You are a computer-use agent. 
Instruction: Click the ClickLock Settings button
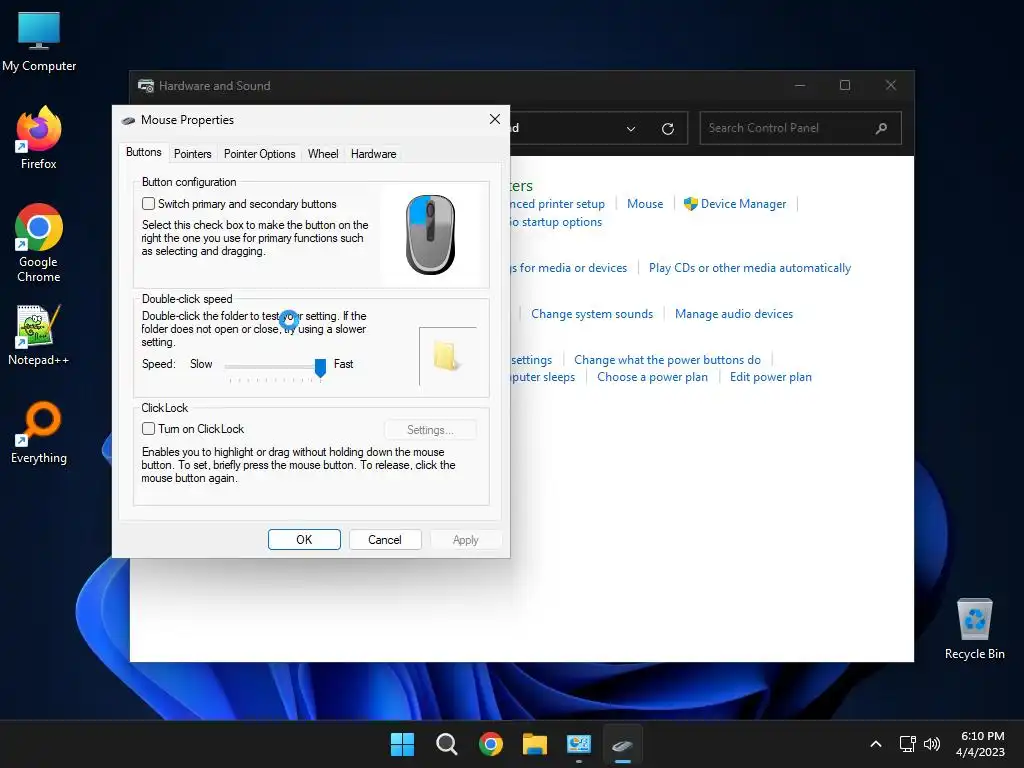click(430, 430)
